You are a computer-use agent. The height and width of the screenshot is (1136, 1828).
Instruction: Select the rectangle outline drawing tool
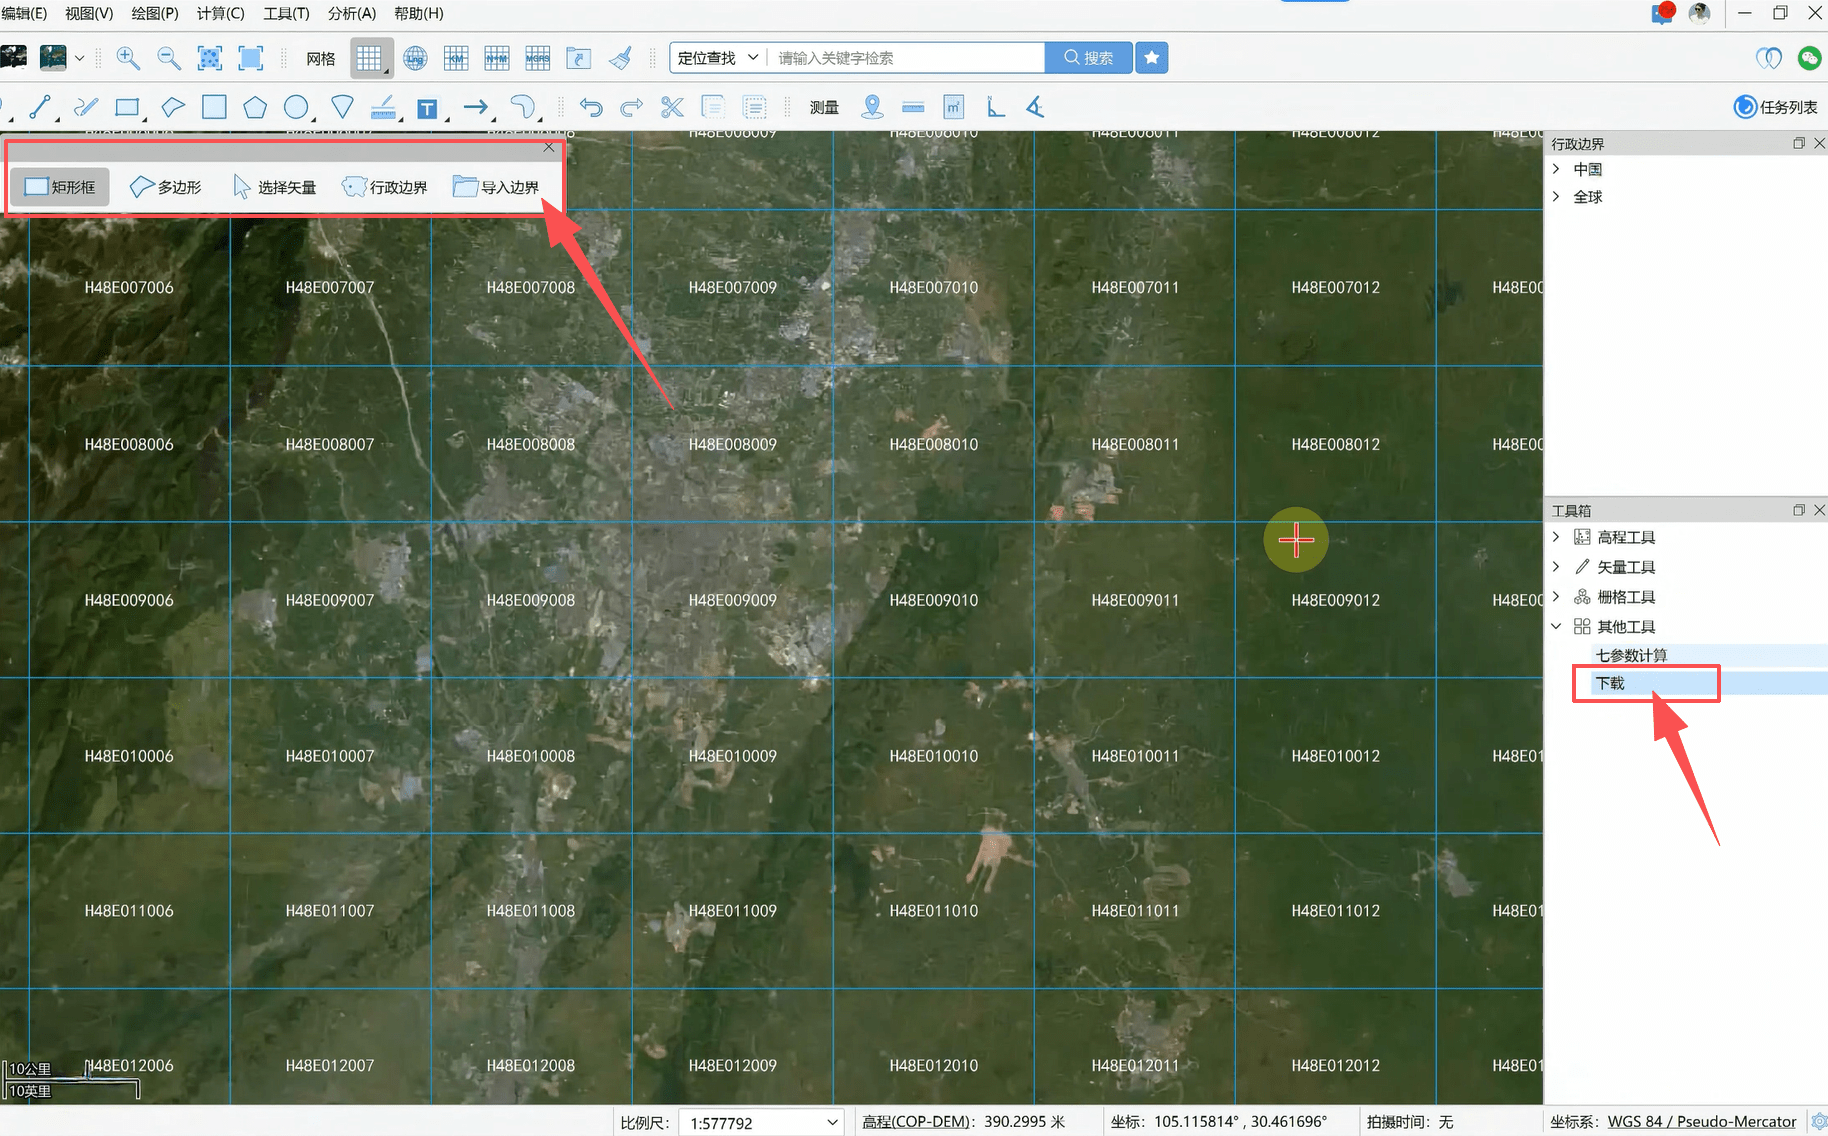click(x=128, y=107)
